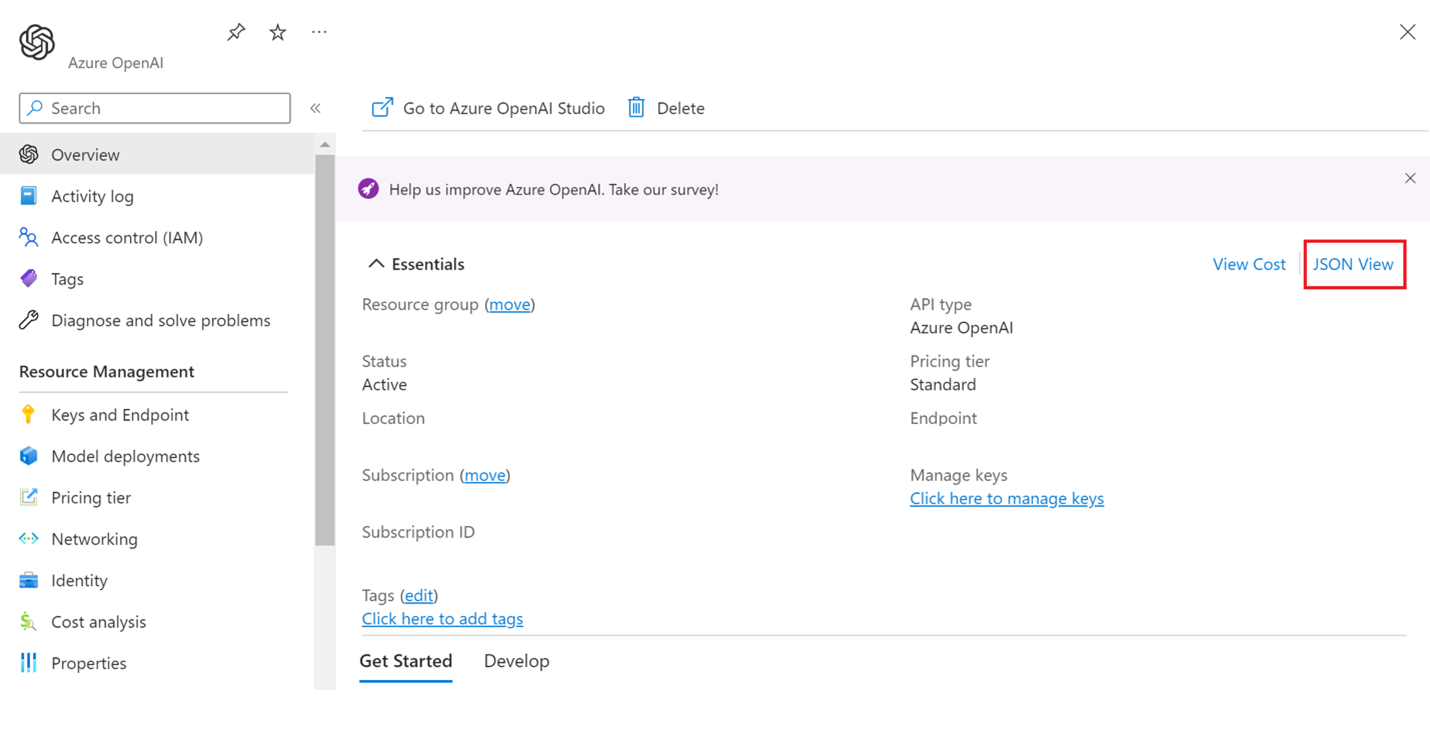Select the Identity sidebar item
Image resolution: width=1430 pixels, height=732 pixels.
tap(79, 580)
